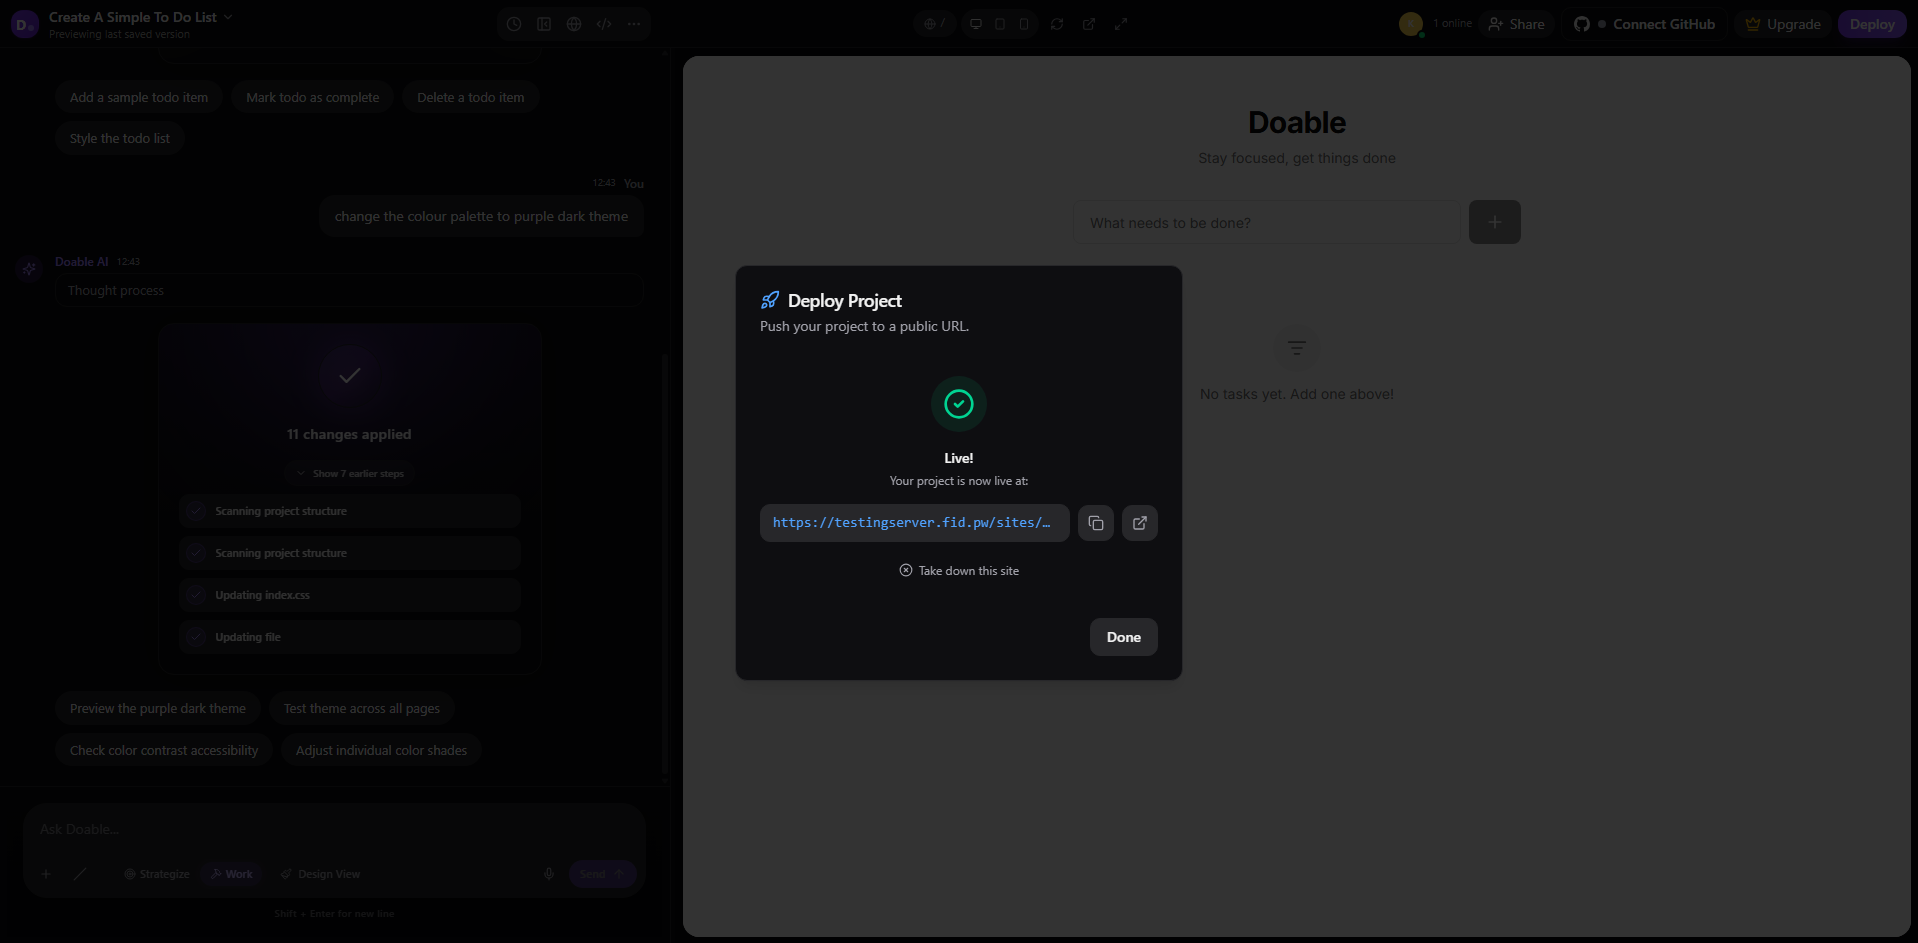Select desktop preview device
1918x943 pixels.
976,24
